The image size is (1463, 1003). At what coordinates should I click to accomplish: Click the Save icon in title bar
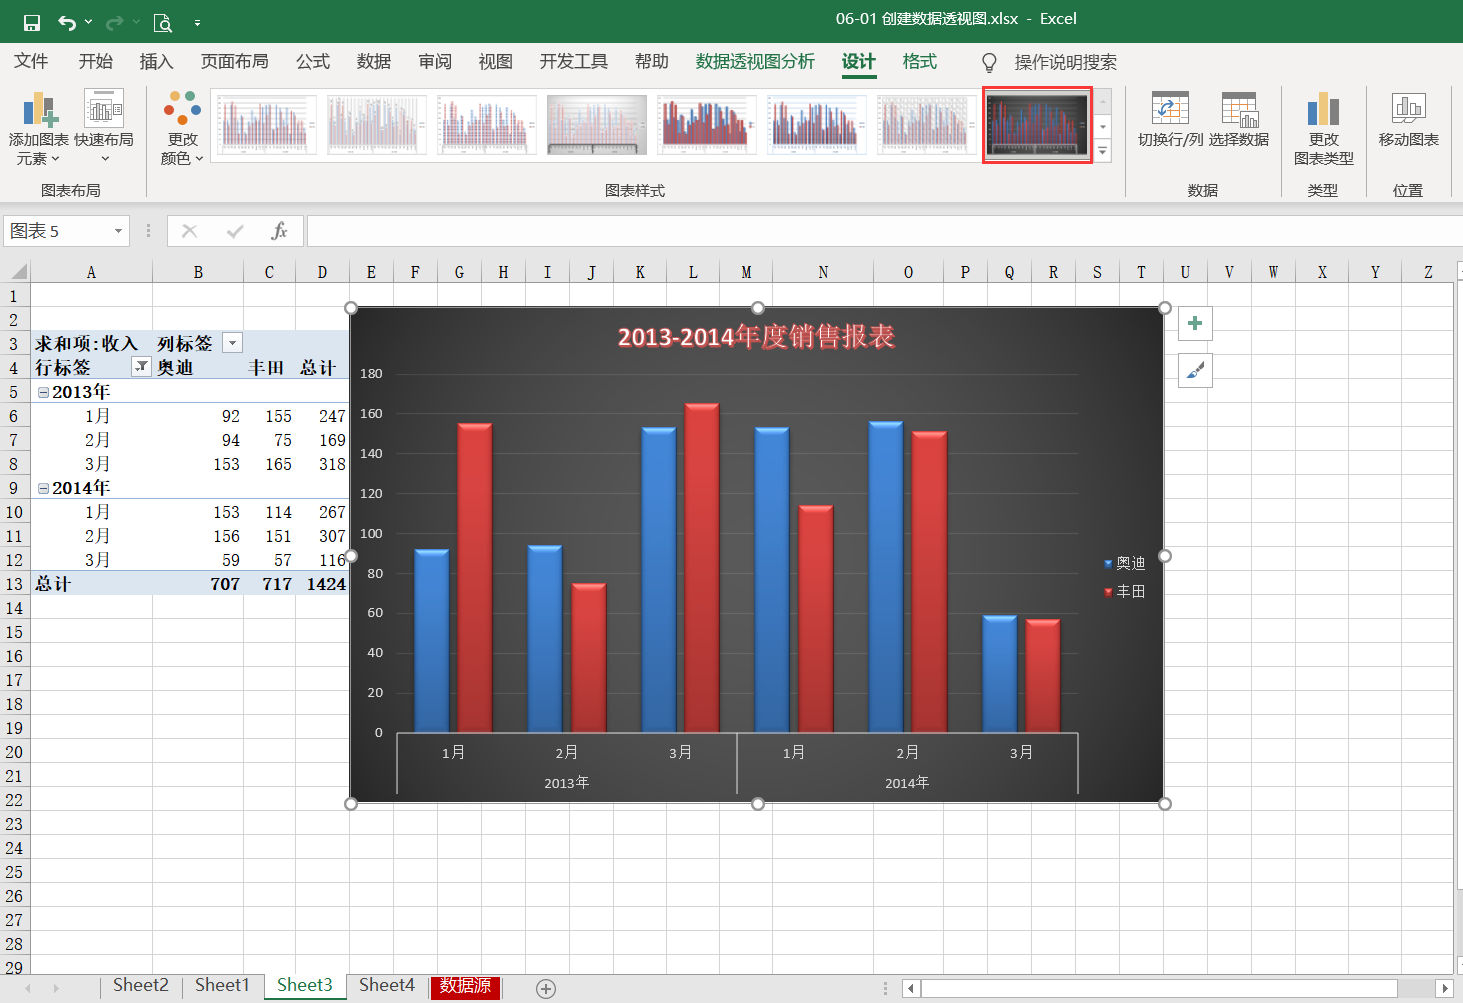(32, 22)
